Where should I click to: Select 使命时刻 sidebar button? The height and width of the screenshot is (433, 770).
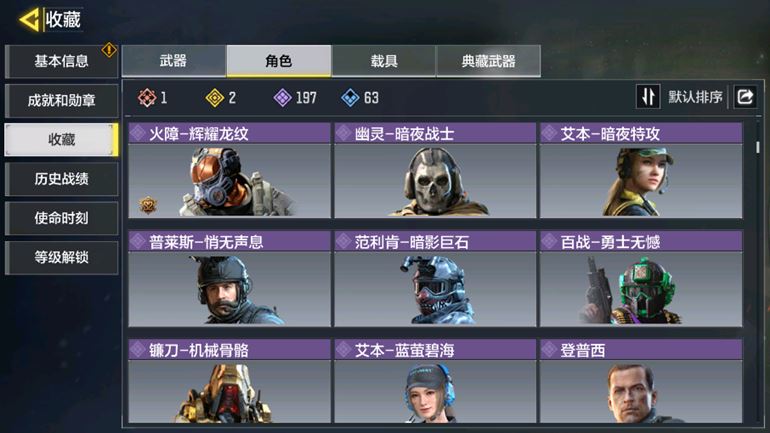pyautogui.click(x=61, y=218)
